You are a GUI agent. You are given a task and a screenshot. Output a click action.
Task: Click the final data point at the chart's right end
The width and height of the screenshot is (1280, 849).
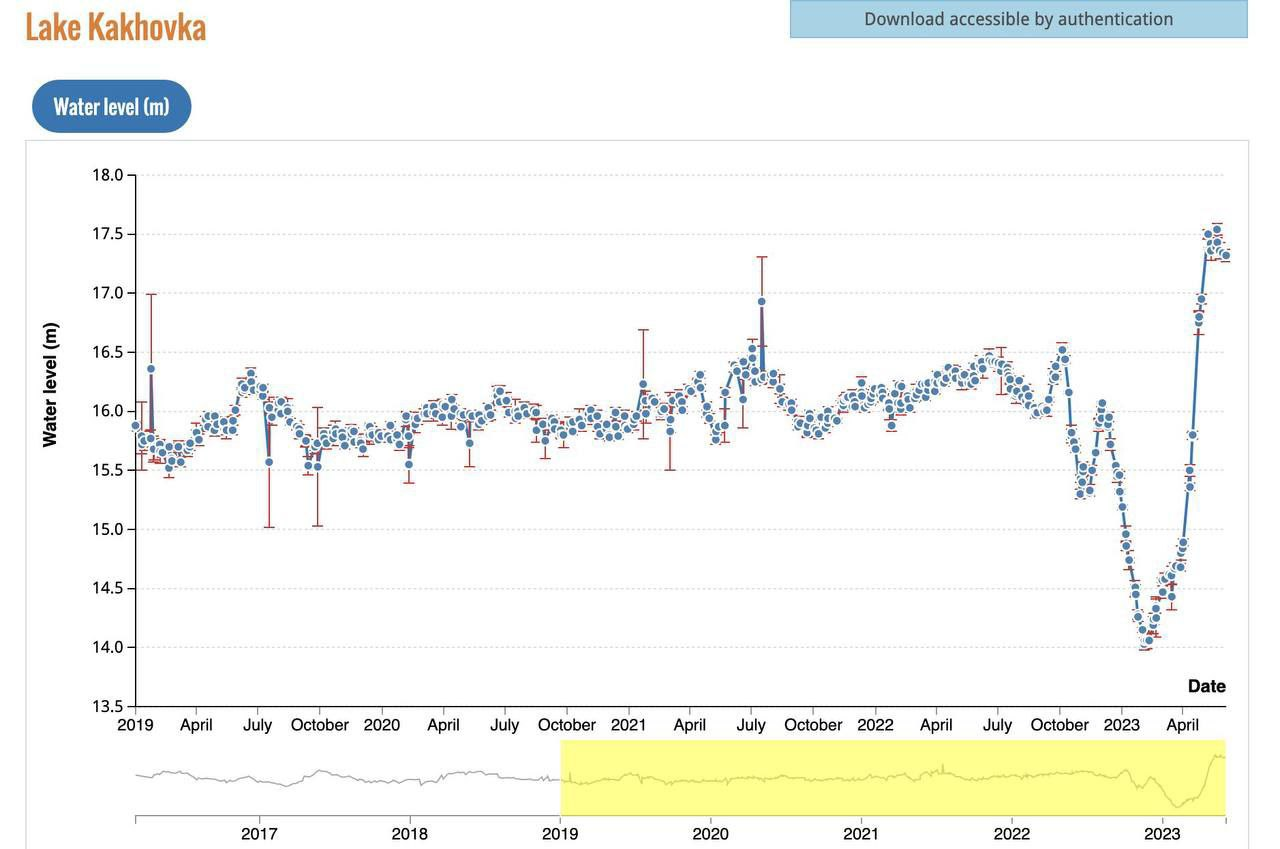pos(1225,256)
